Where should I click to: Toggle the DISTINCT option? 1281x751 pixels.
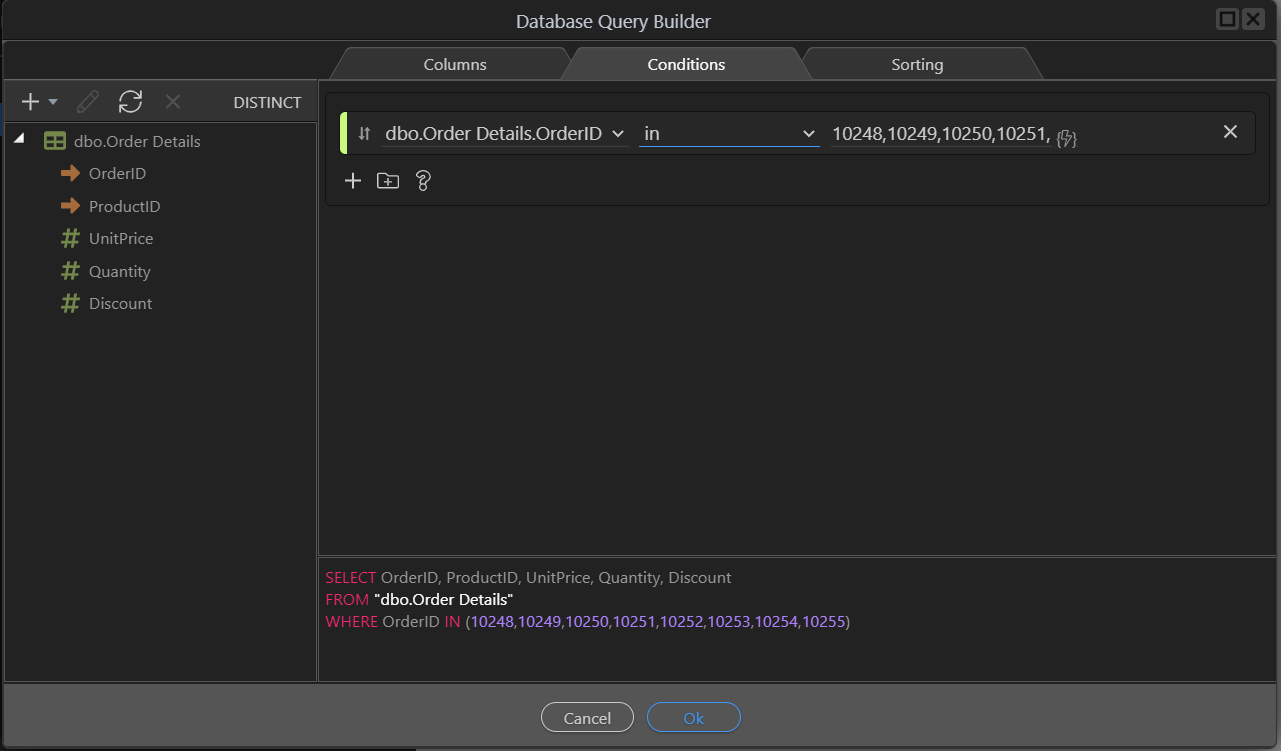267,102
